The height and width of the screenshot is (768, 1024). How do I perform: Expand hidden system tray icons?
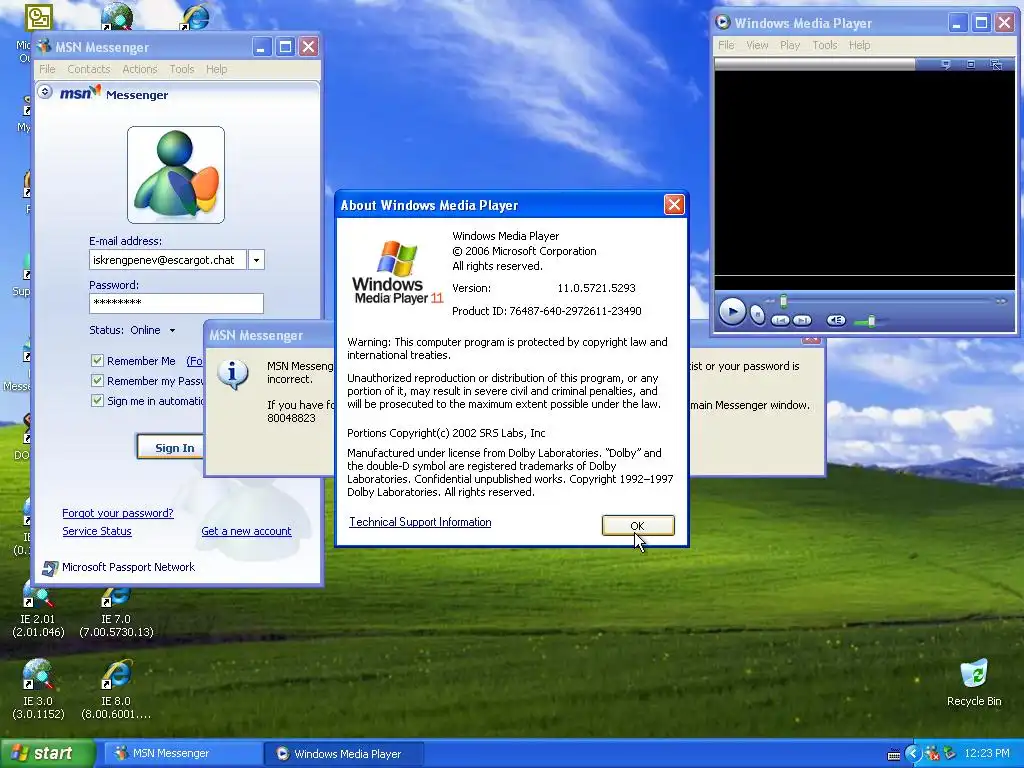point(912,754)
